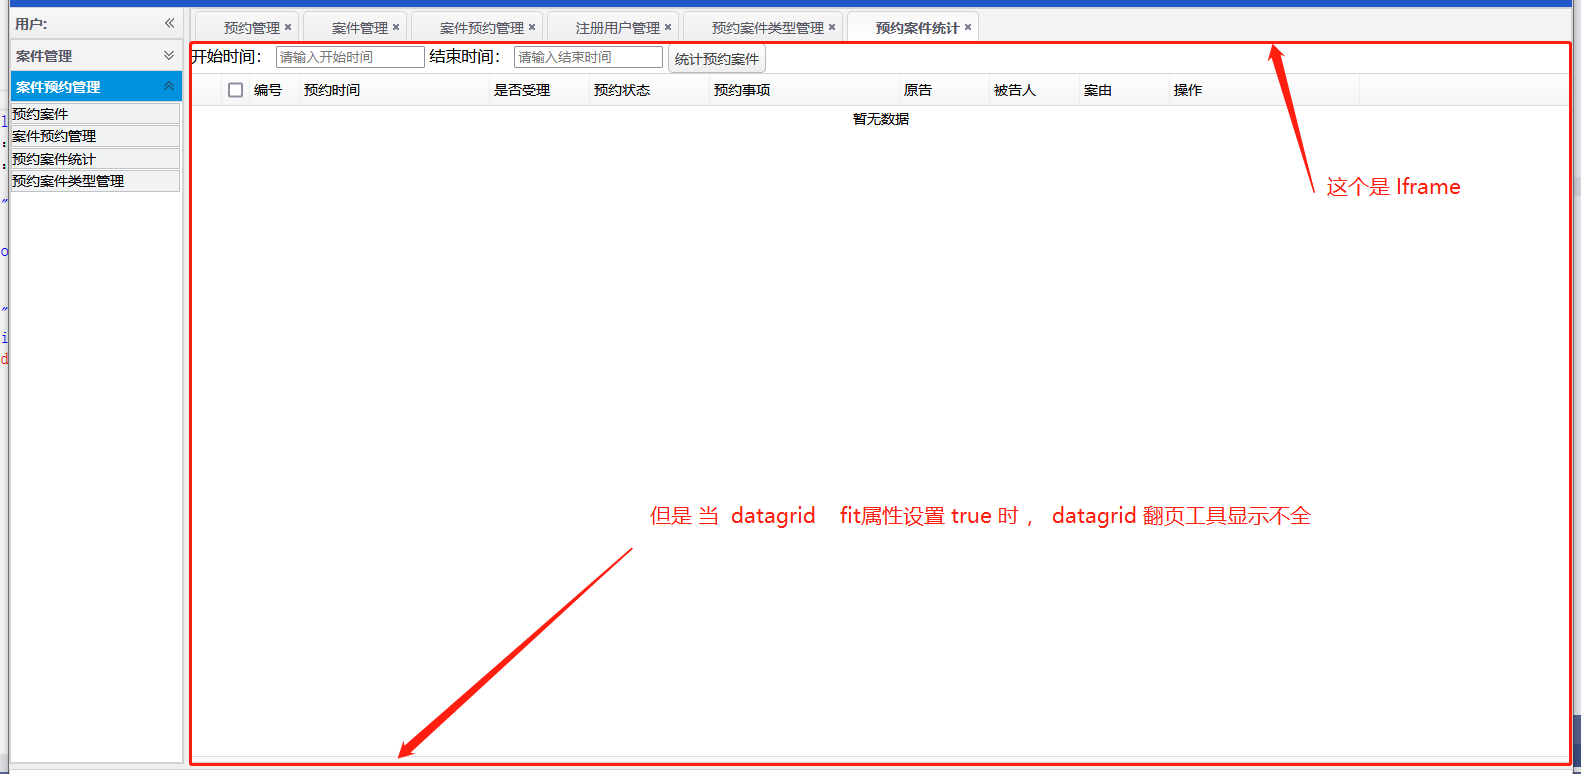Open 预约案件 in the sidebar
The width and height of the screenshot is (1581, 774).
[x=95, y=114]
